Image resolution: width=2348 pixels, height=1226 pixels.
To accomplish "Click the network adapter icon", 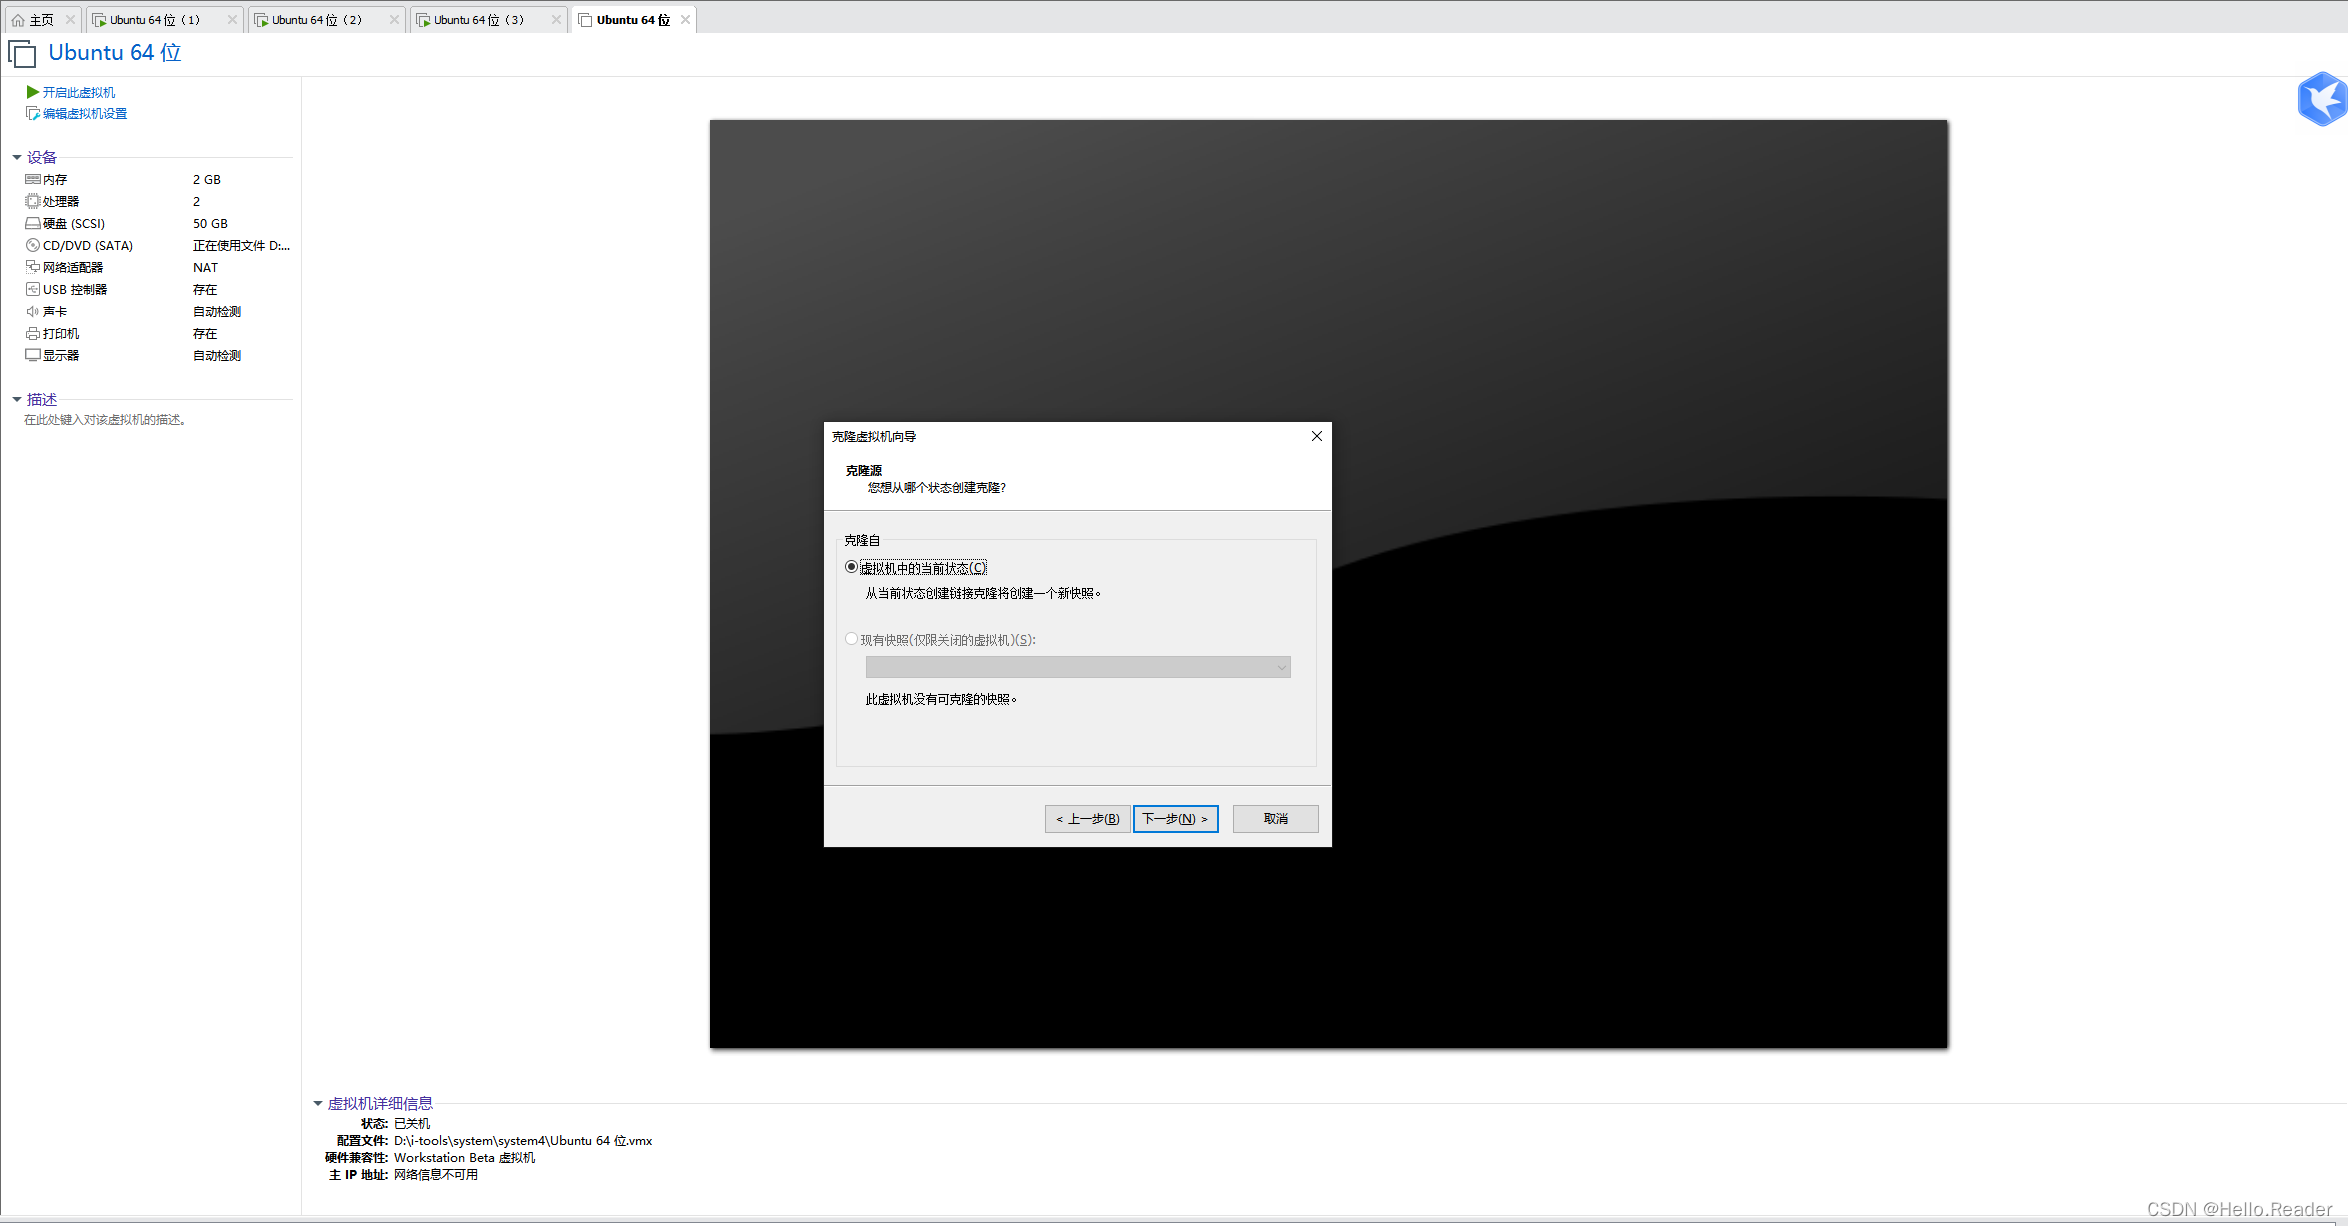I will coord(33,268).
